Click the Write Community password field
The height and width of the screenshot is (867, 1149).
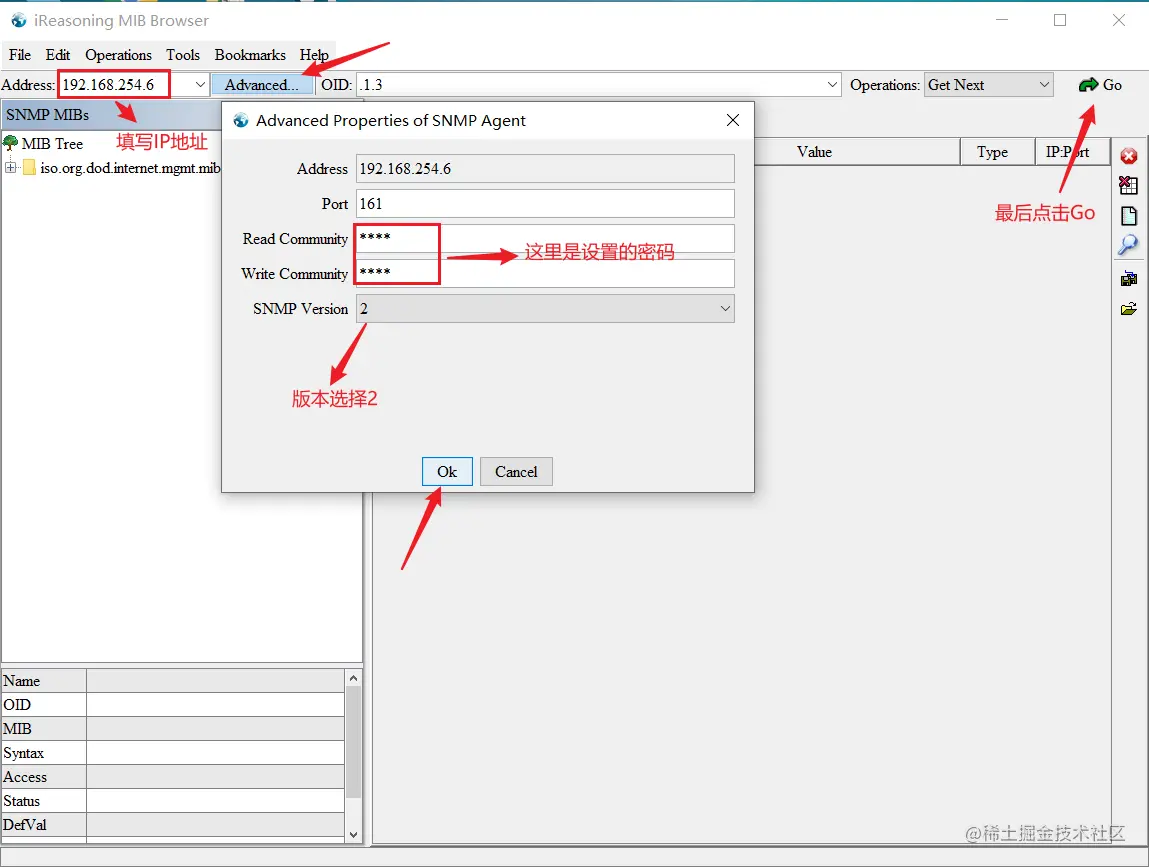[545, 273]
